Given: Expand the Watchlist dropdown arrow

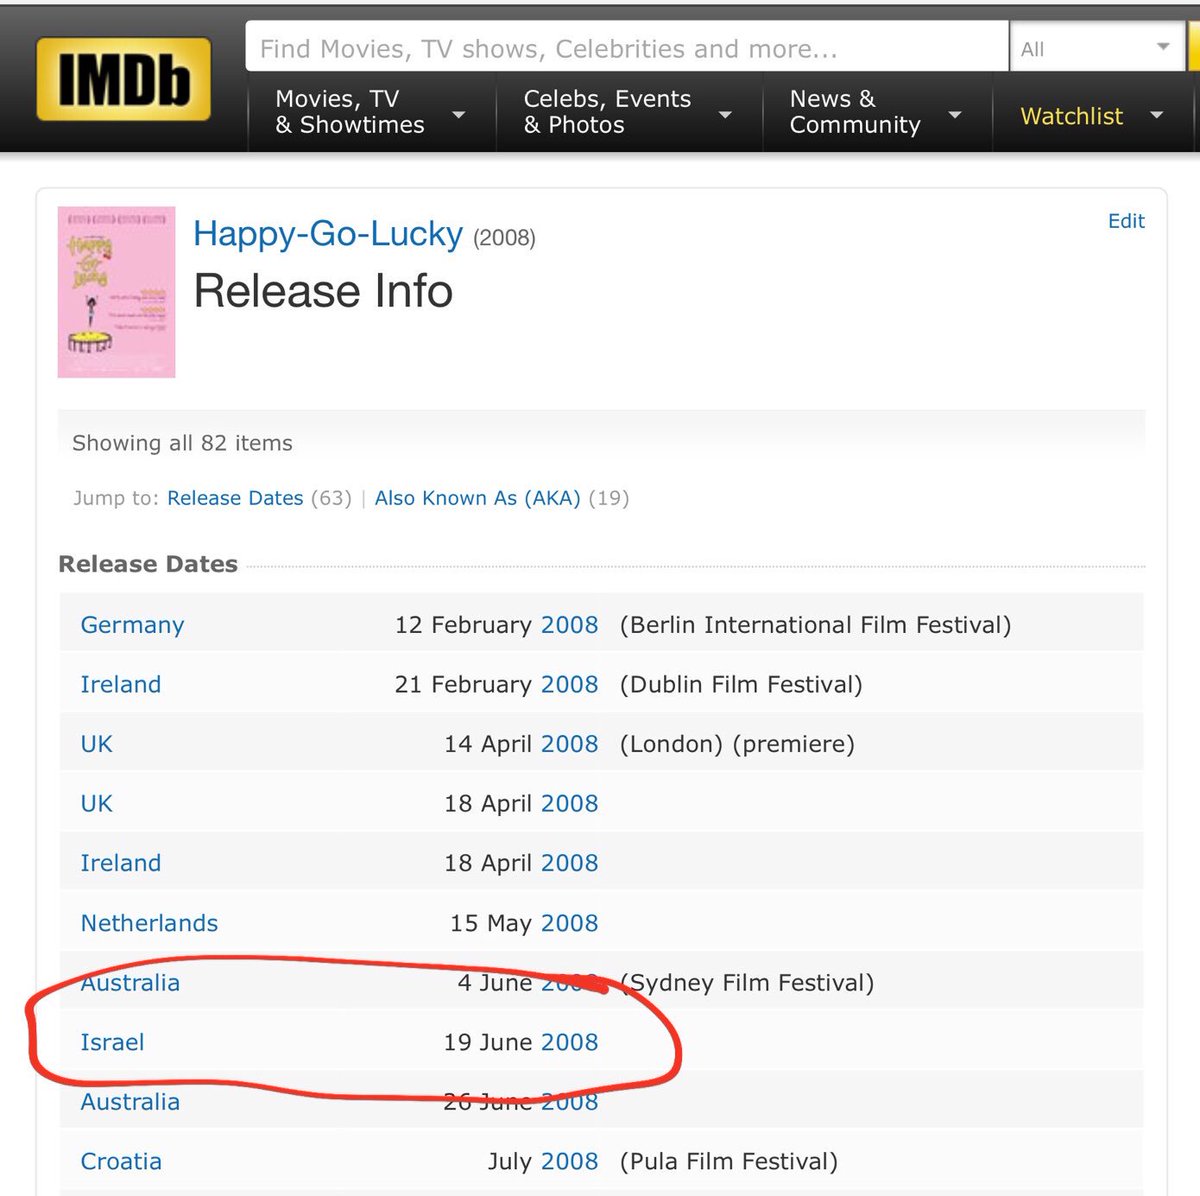Looking at the screenshot, I should 1157,116.
